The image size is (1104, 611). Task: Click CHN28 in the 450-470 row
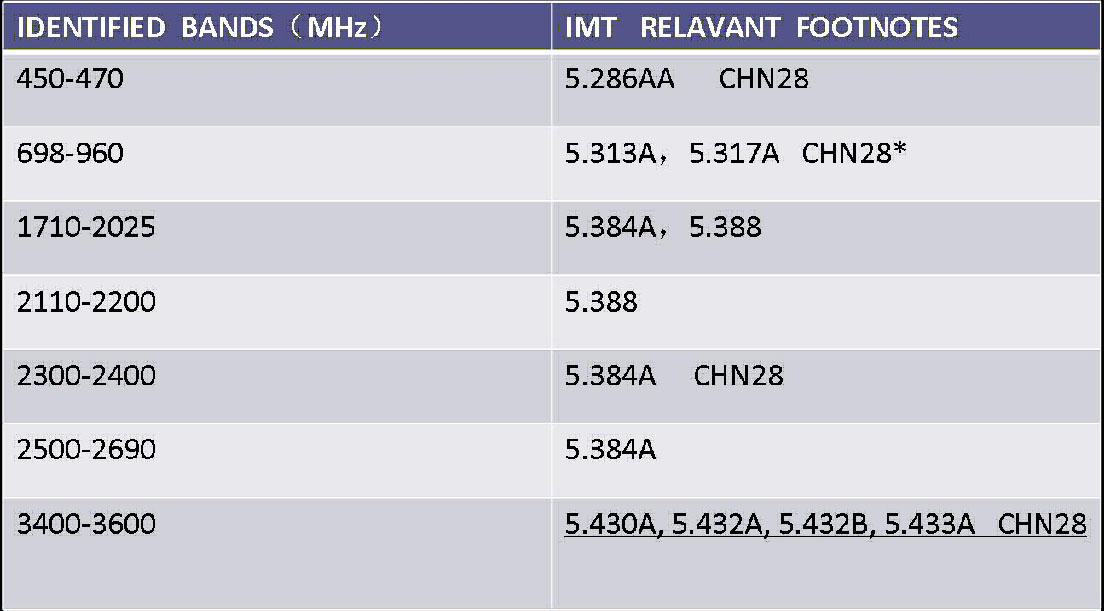(x=763, y=79)
